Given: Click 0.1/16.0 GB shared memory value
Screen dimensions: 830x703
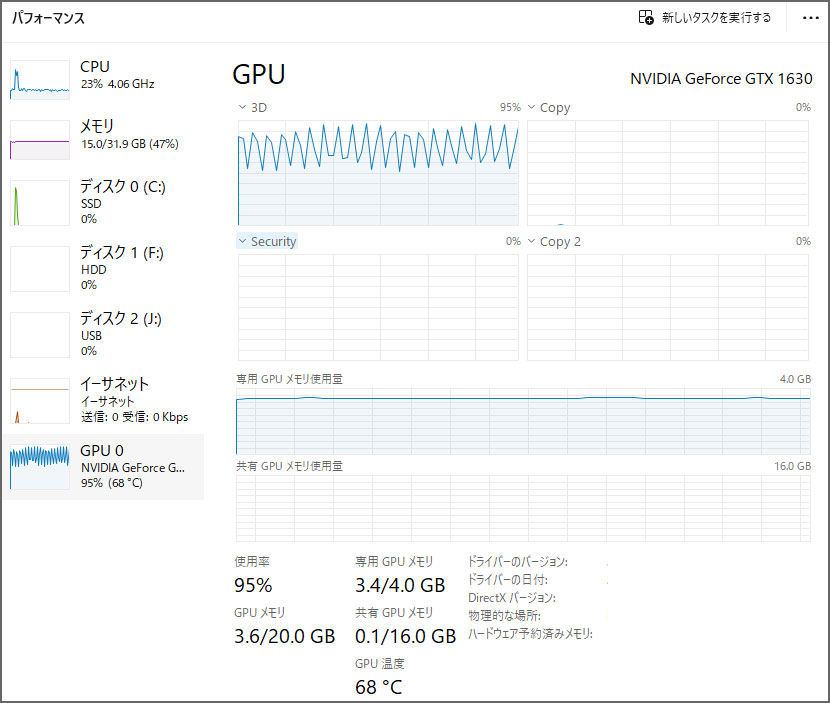Looking at the screenshot, I should pyautogui.click(x=405, y=636).
